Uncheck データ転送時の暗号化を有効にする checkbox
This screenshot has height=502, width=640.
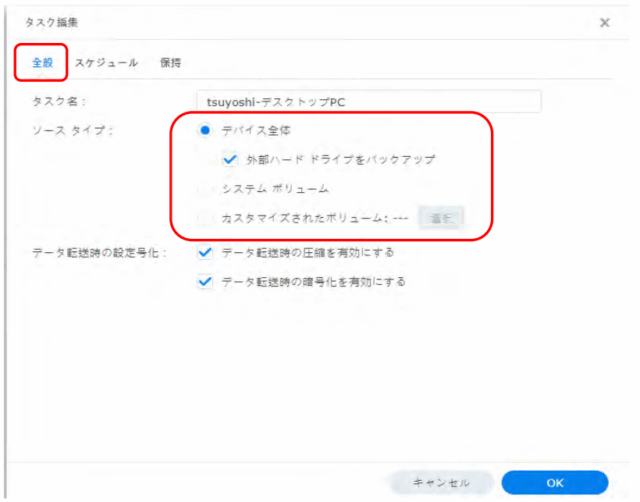pos(205,282)
